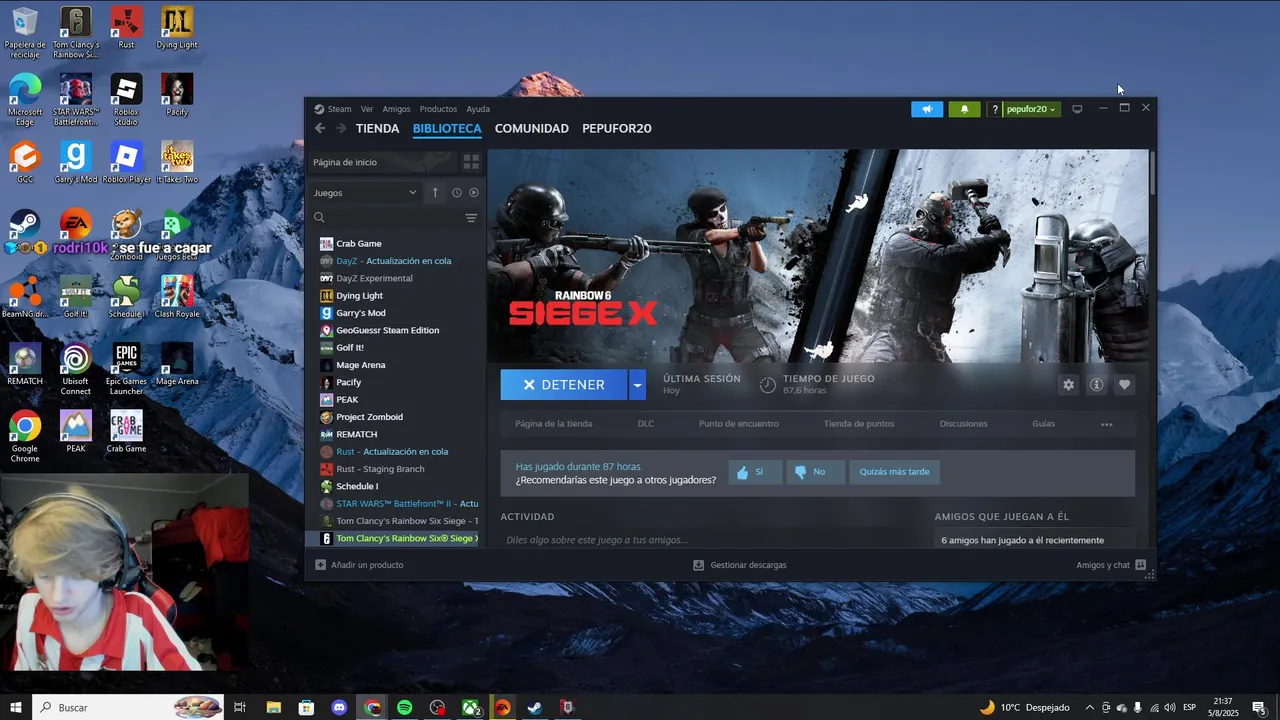1280x720 pixels.
Task: Open Ubisoft Connect desktop shortcut
Action: coord(75,369)
